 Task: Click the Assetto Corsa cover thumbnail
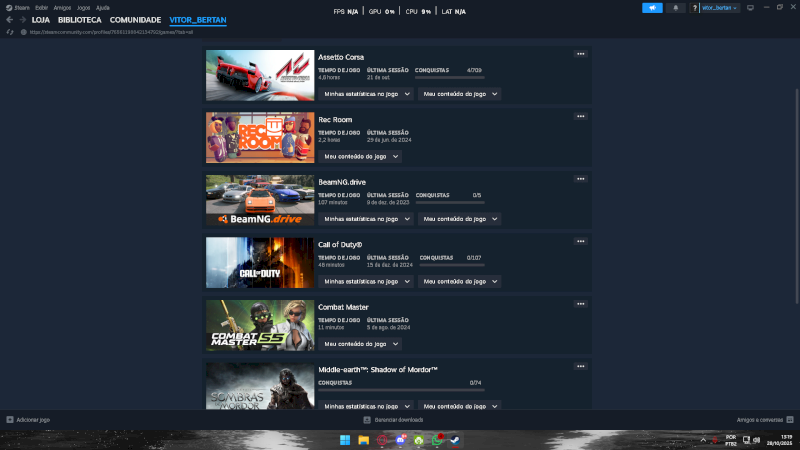click(260, 76)
